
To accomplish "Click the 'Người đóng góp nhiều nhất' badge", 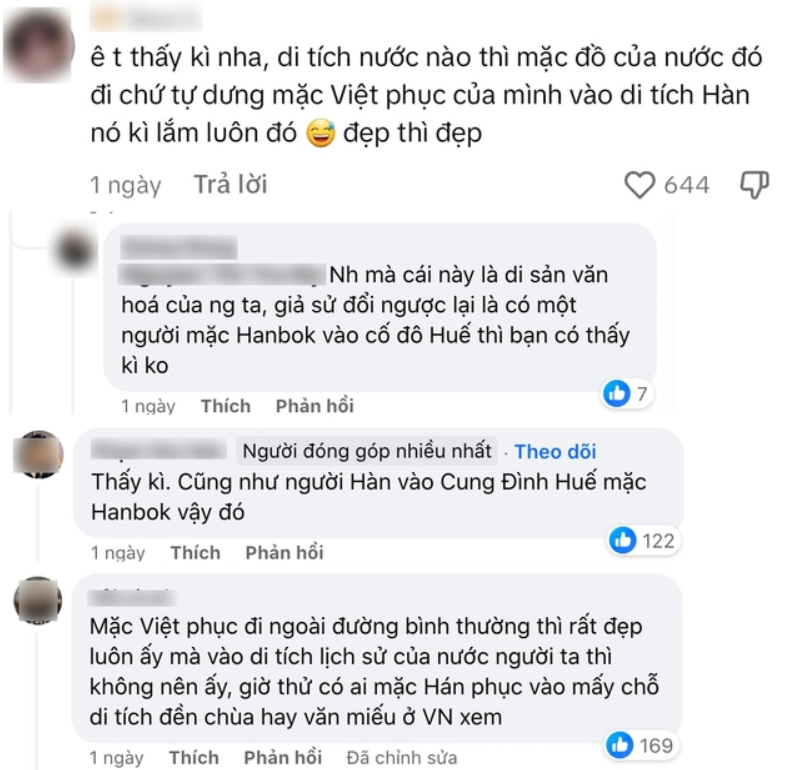I will point(367,451).
